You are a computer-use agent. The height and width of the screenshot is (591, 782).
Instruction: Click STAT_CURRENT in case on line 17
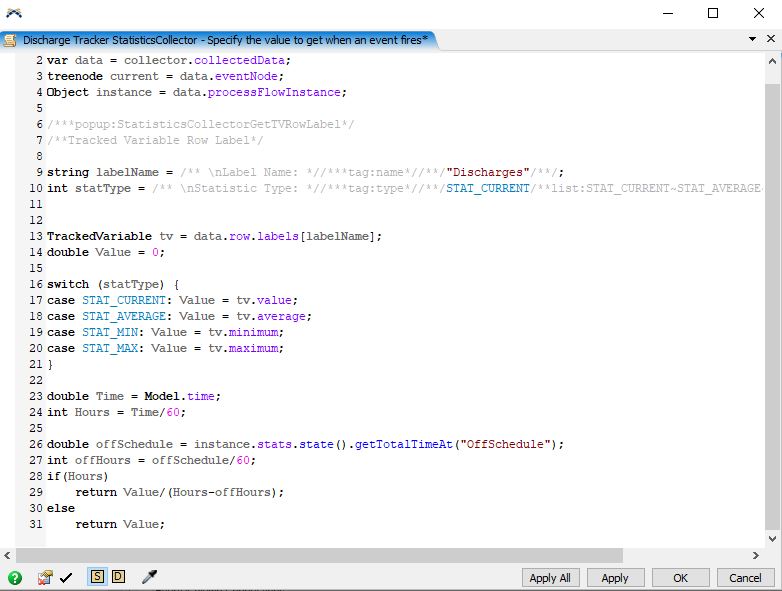pos(124,300)
